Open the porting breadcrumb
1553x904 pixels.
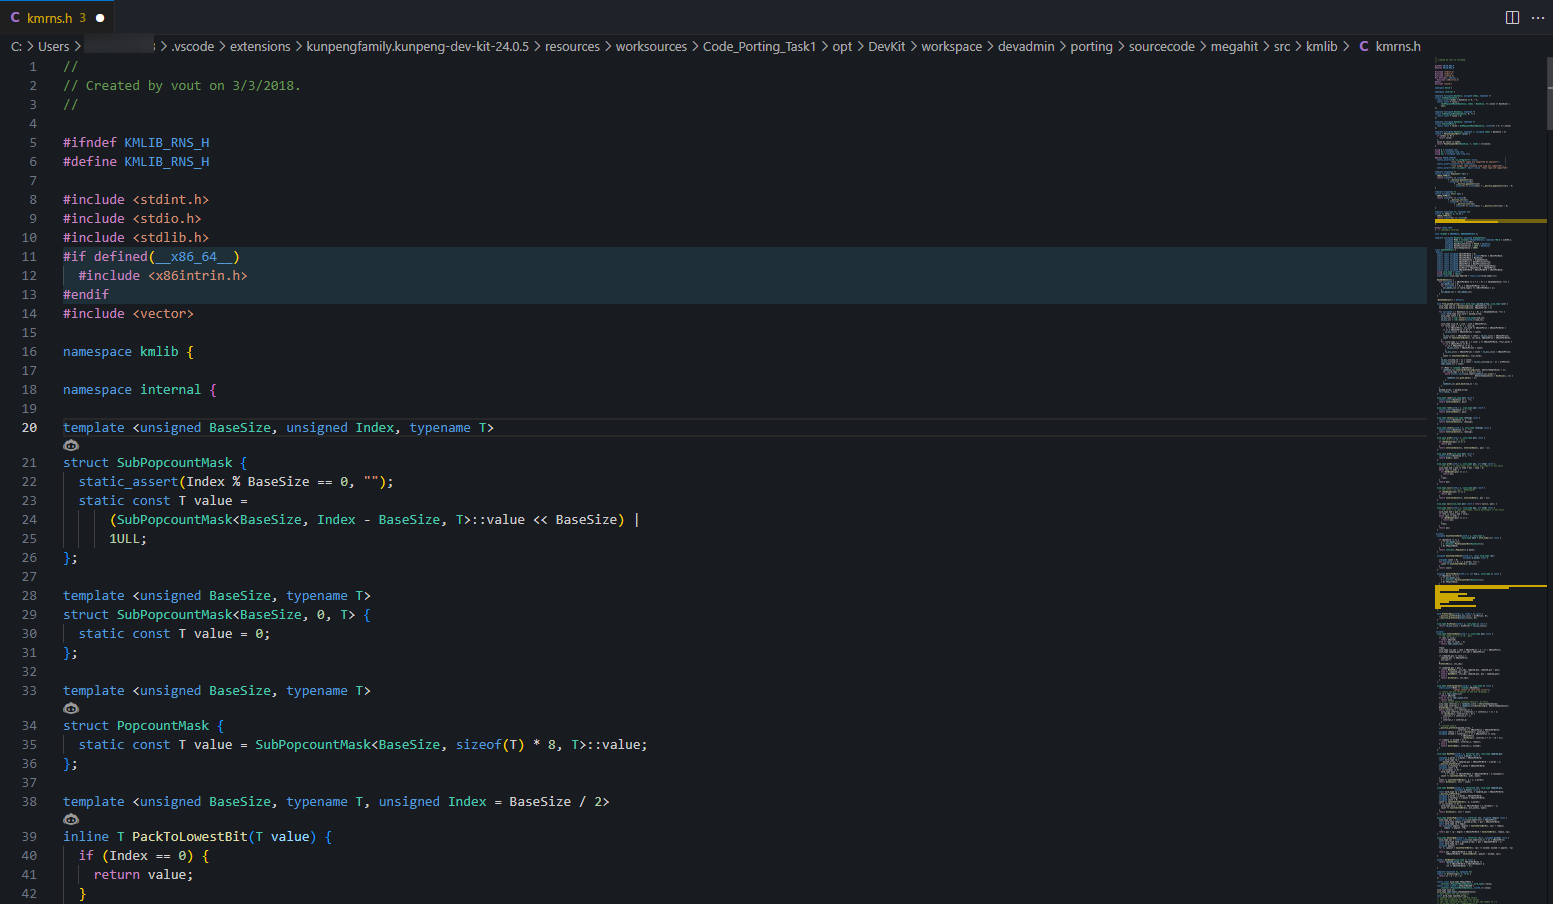[1091, 46]
